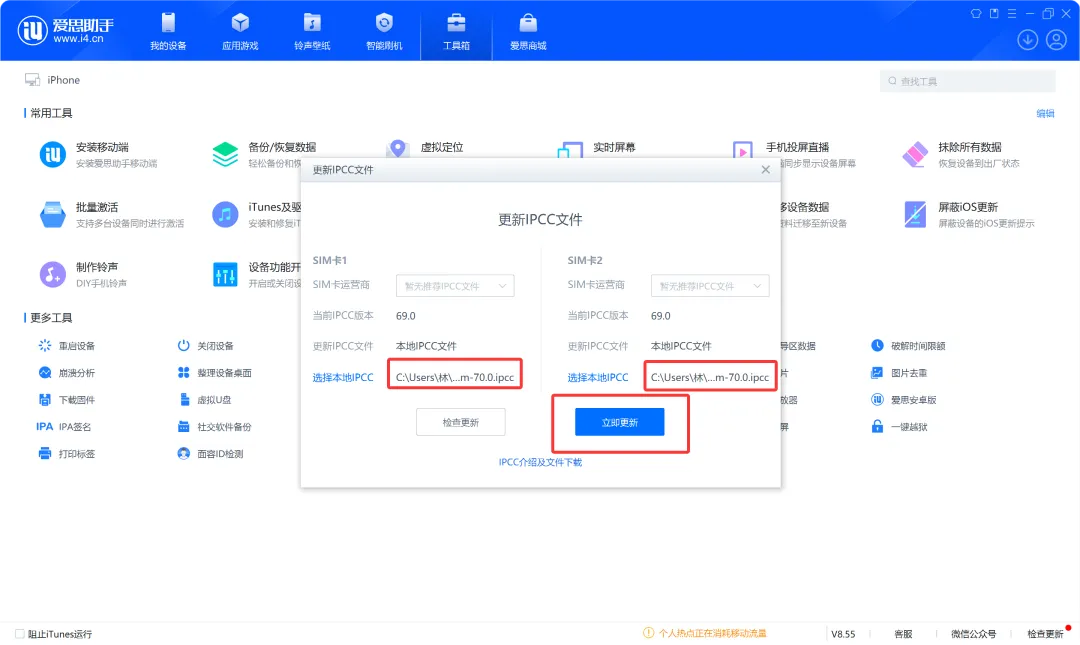Image resolution: width=1080 pixels, height=645 pixels.
Task: Switch to 工具箱 tab
Action: (456, 32)
